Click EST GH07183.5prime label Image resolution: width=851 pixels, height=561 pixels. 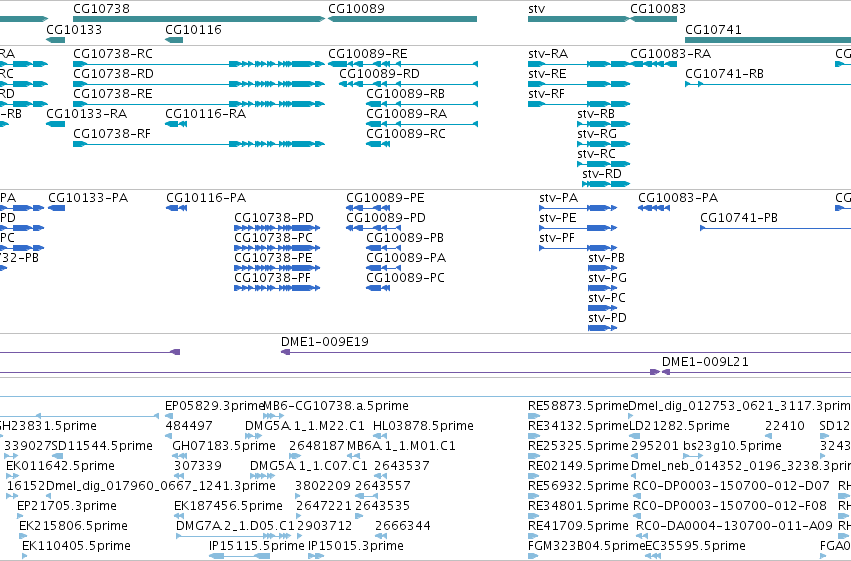(224, 445)
